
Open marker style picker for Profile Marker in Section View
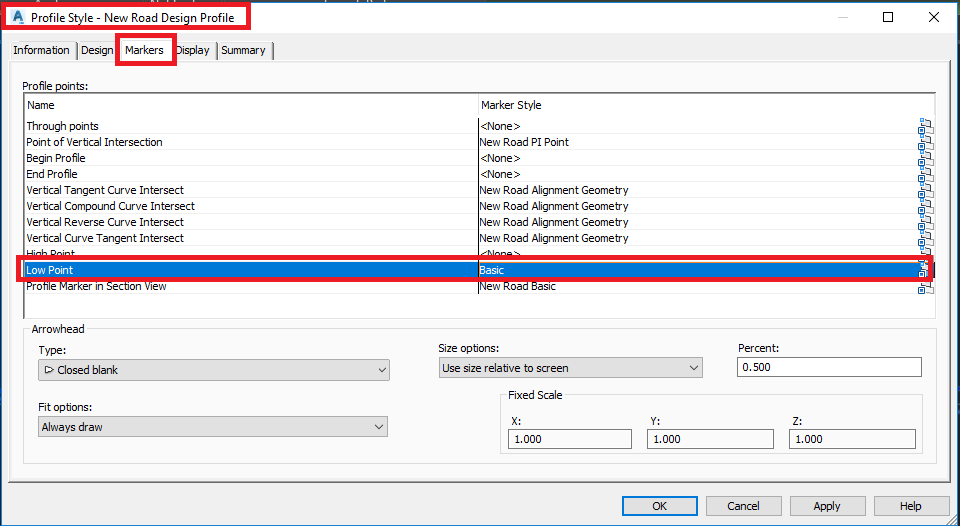(x=925, y=287)
